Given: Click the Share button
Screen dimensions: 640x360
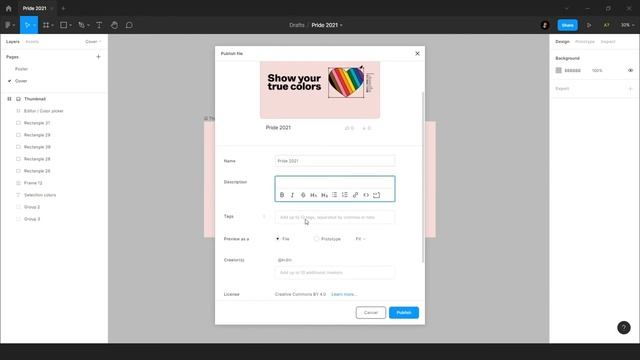Looking at the screenshot, I should click(567, 25).
